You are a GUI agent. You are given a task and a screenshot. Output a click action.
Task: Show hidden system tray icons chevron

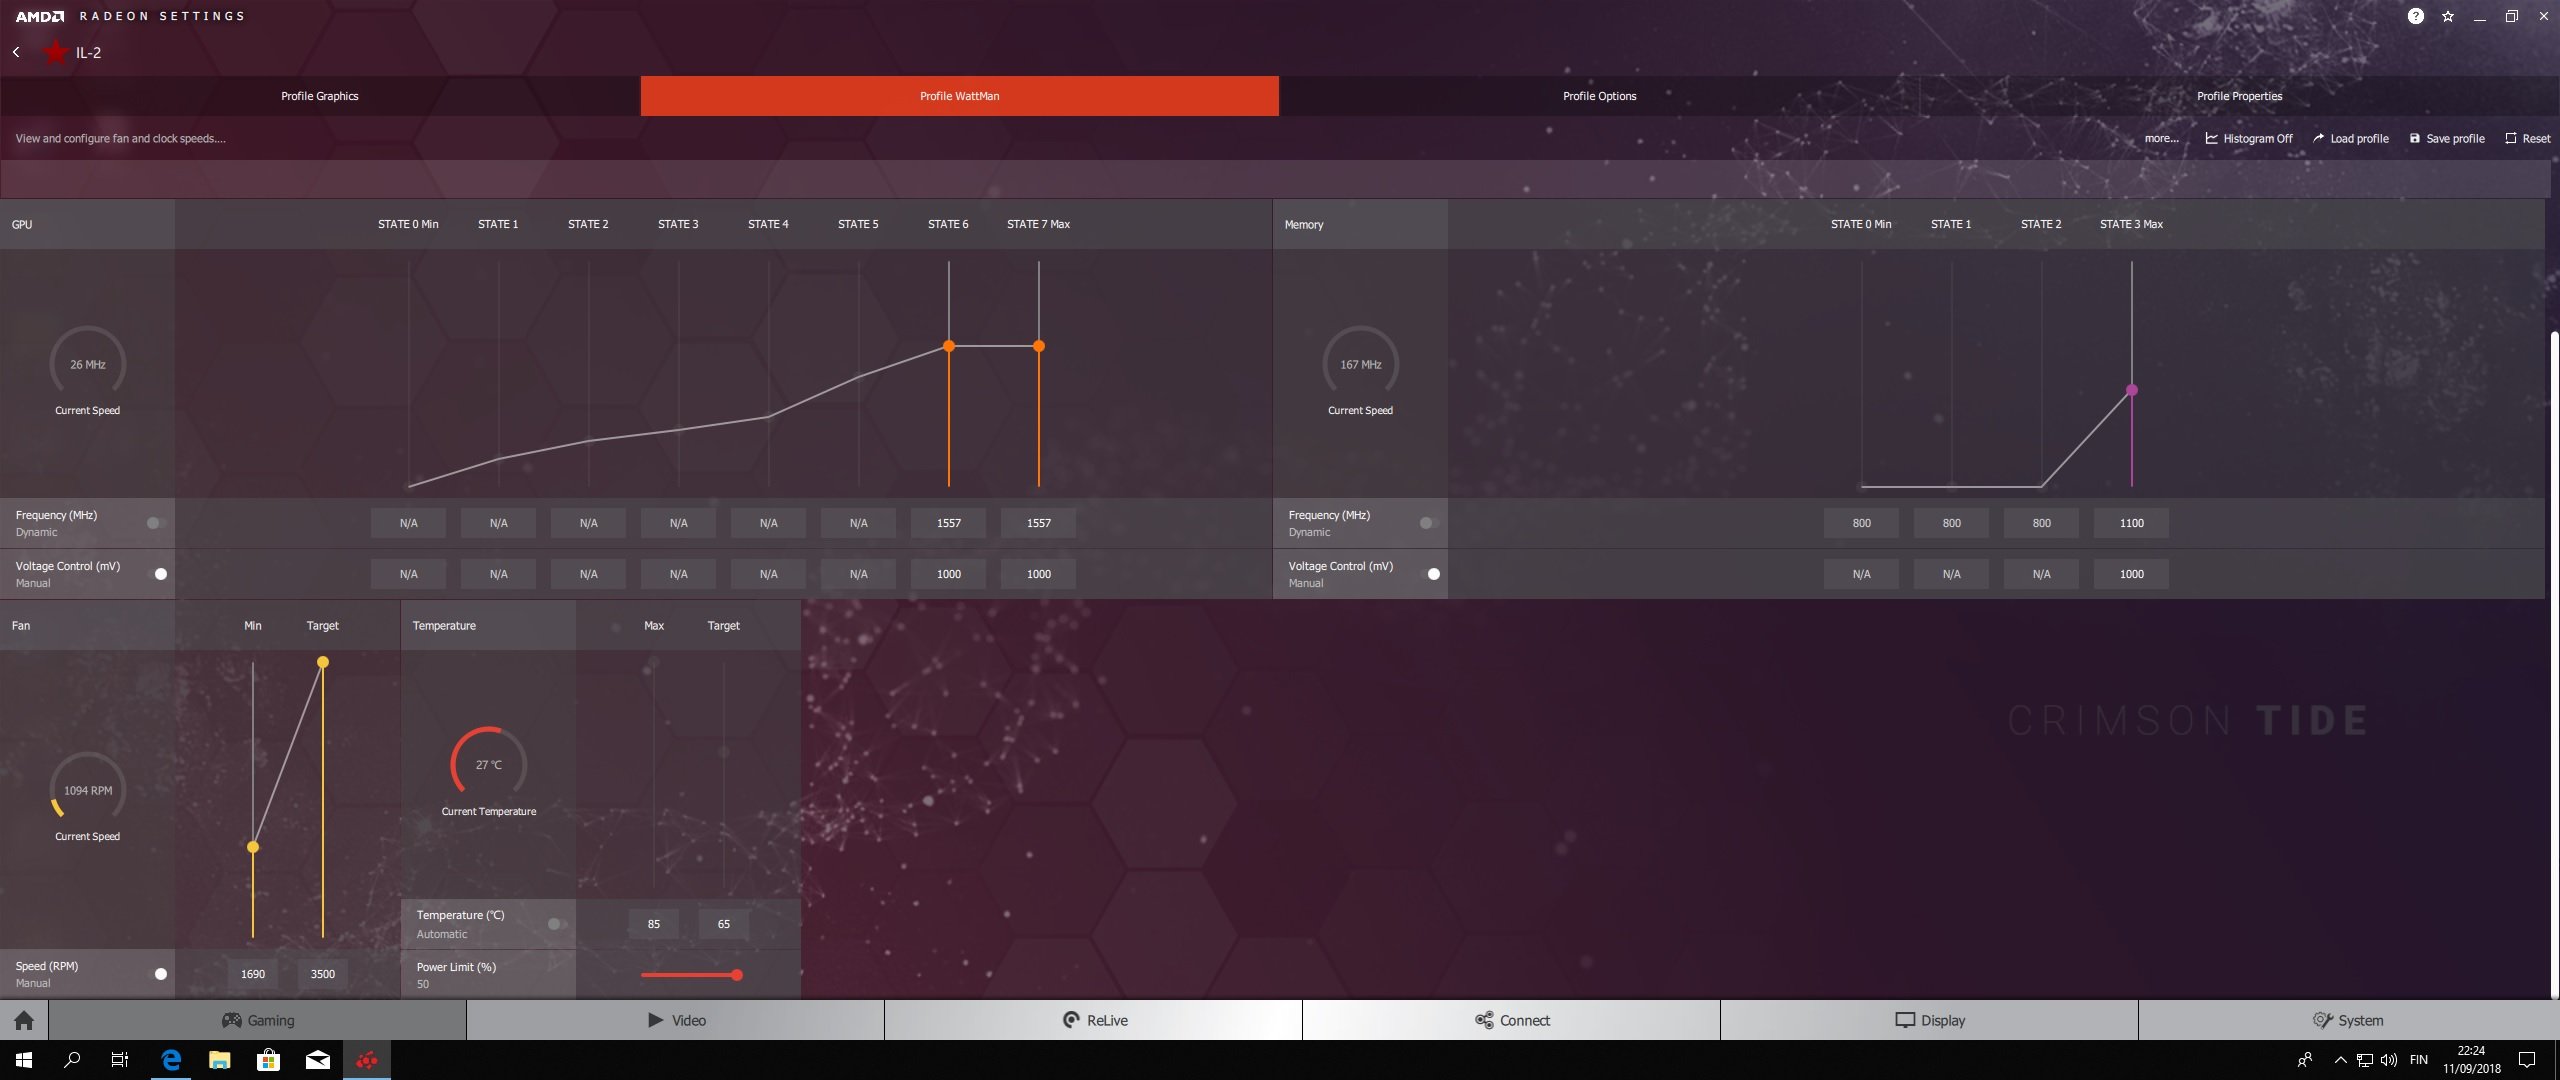coord(2340,1060)
